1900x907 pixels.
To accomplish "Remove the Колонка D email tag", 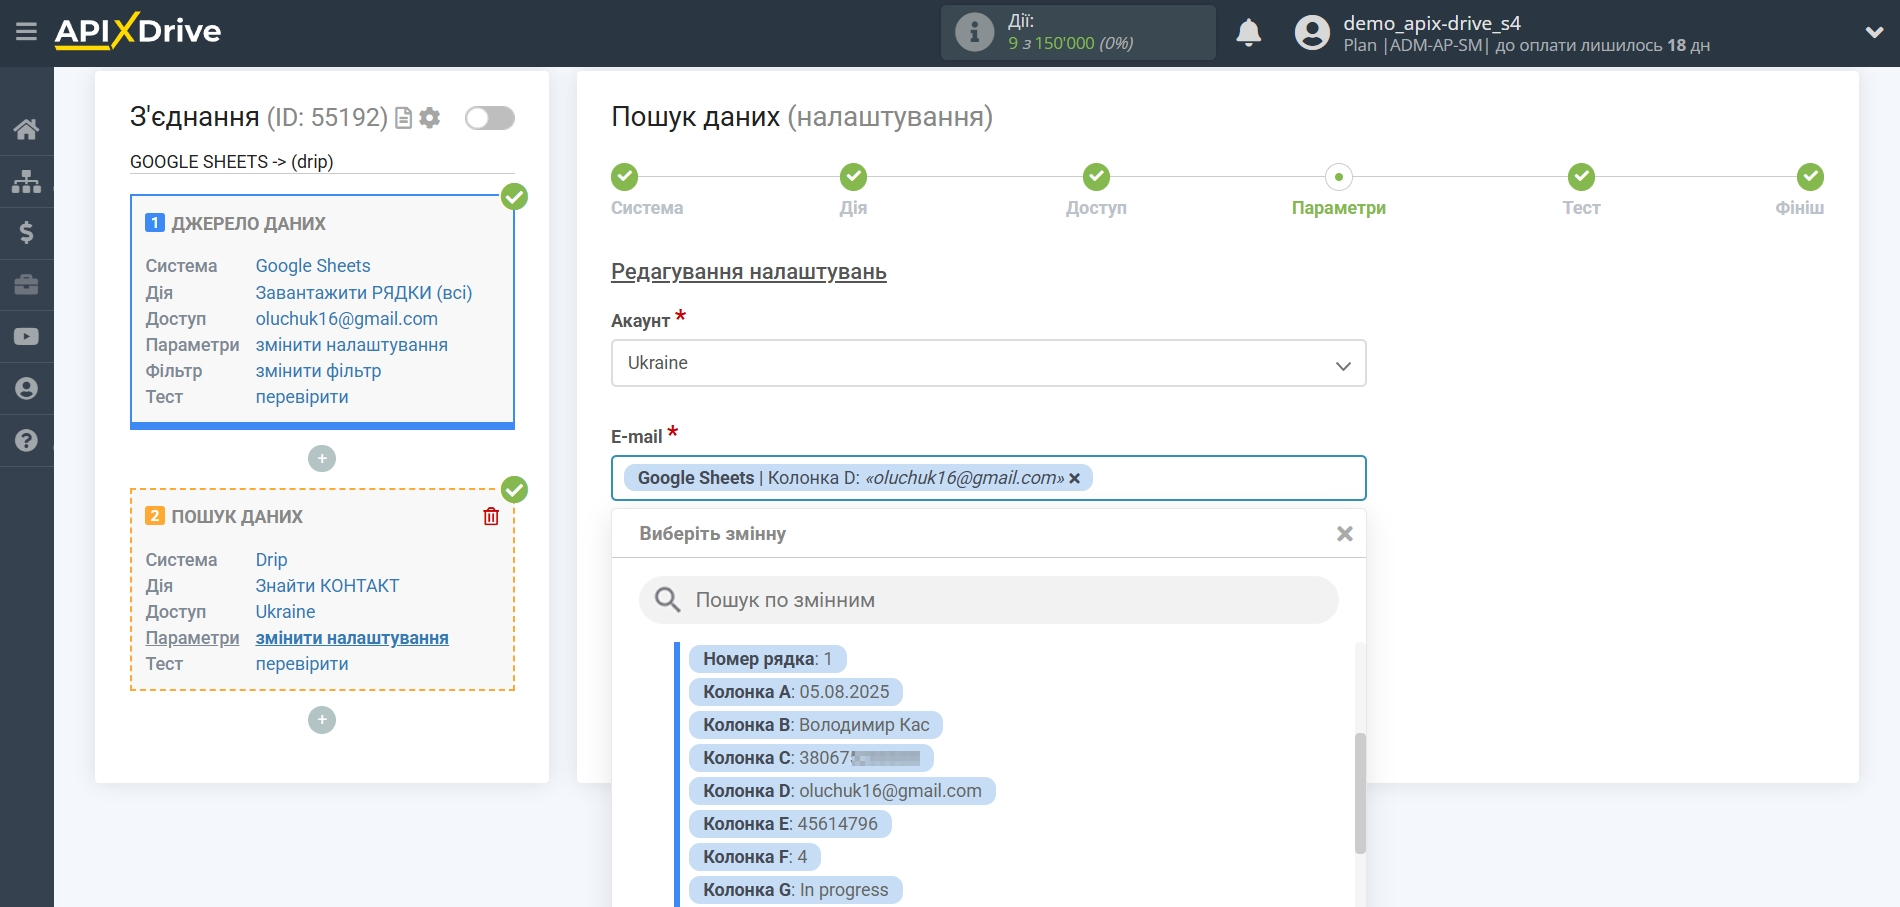I will (1075, 479).
